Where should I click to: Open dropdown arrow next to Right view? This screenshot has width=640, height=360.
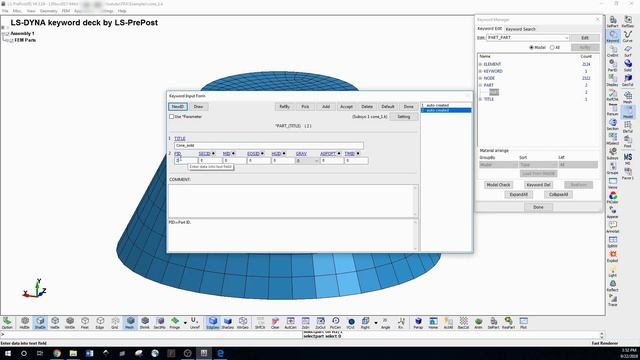coord(376,323)
